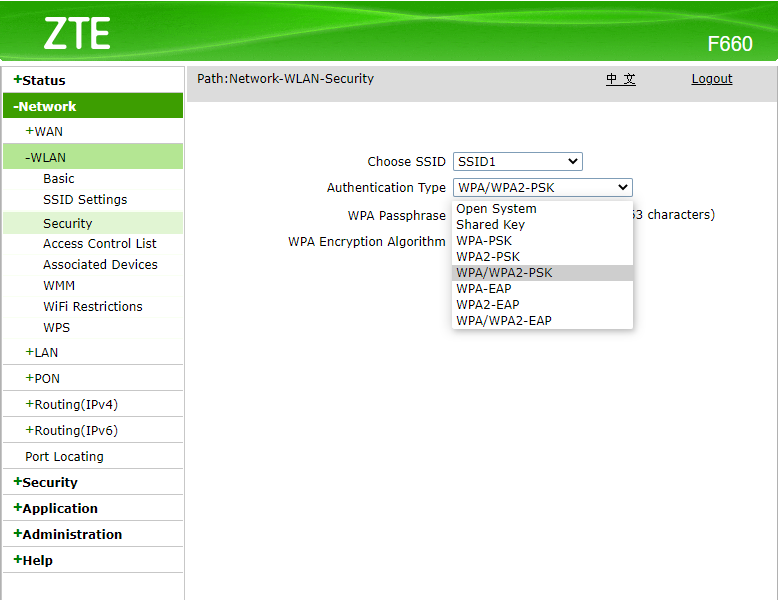Image resolution: width=779 pixels, height=600 pixels.
Task: Click the Authentication Type label
Action: (x=386, y=188)
